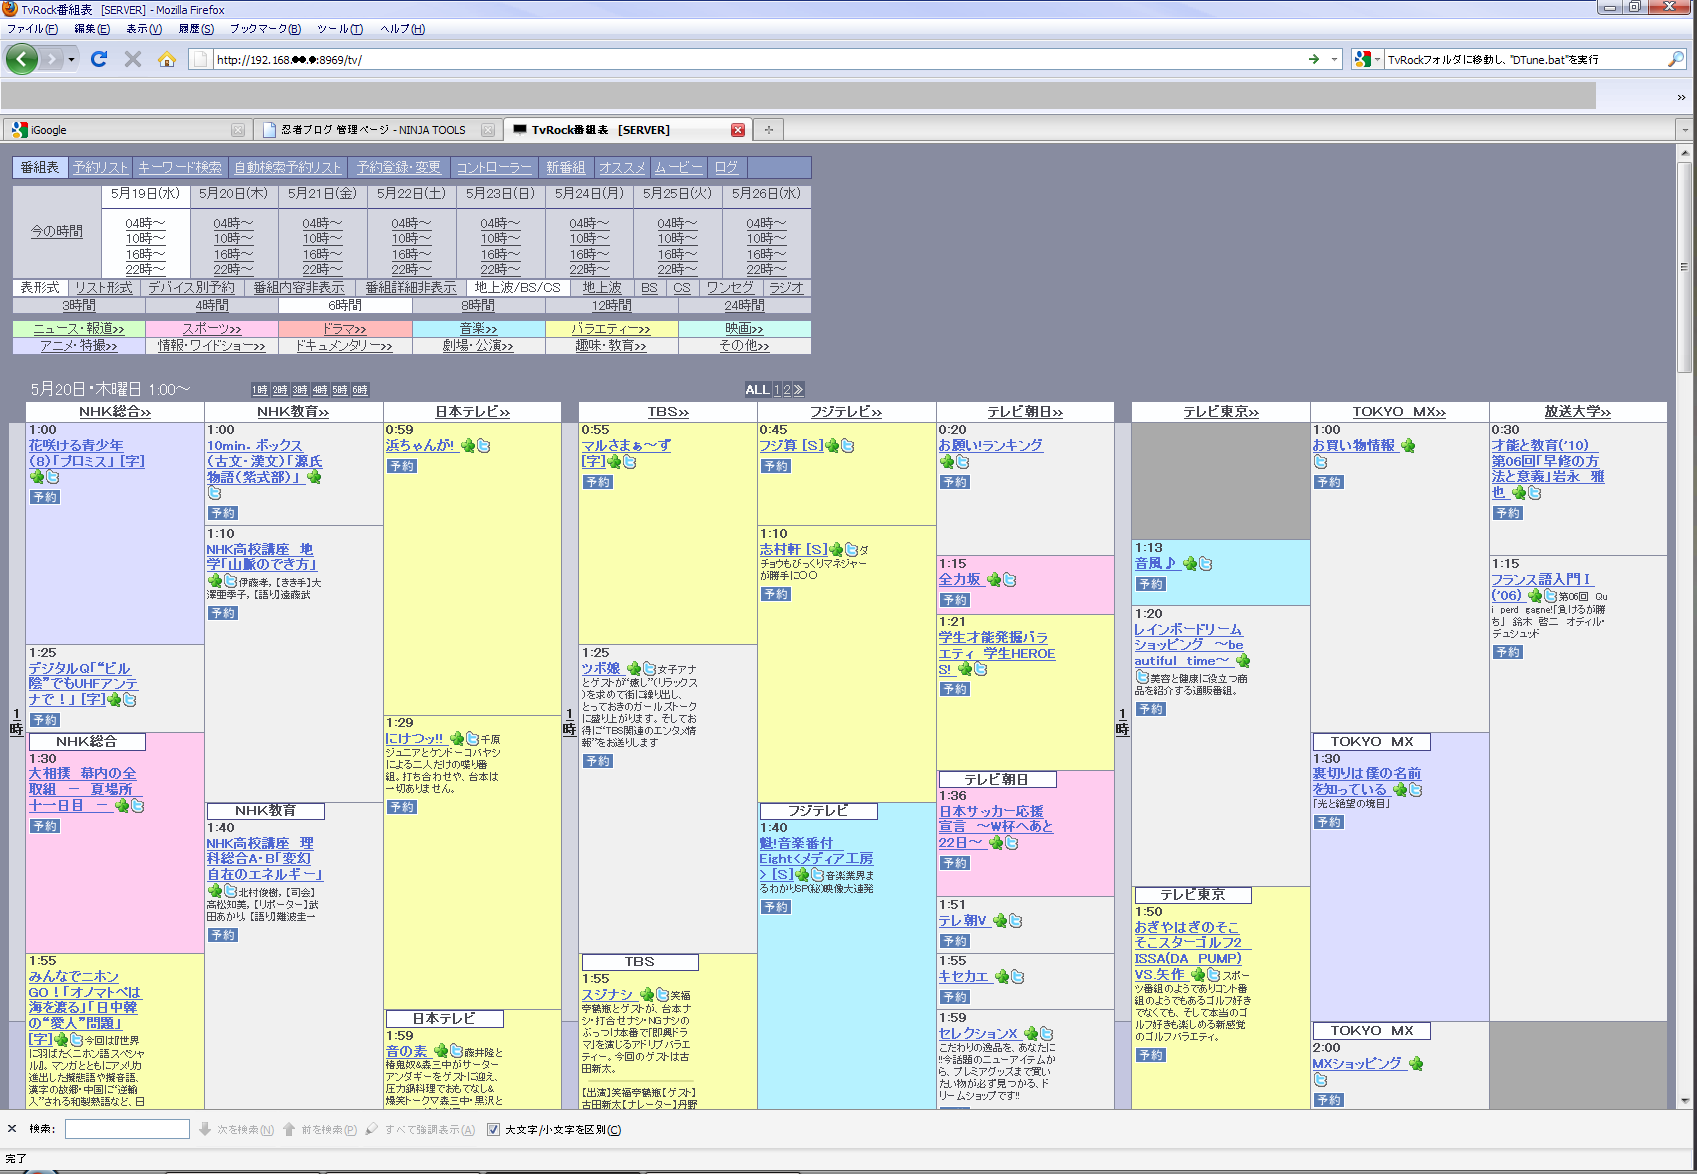
Task: Open the ファイル menu
Action: [x=32, y=29]
